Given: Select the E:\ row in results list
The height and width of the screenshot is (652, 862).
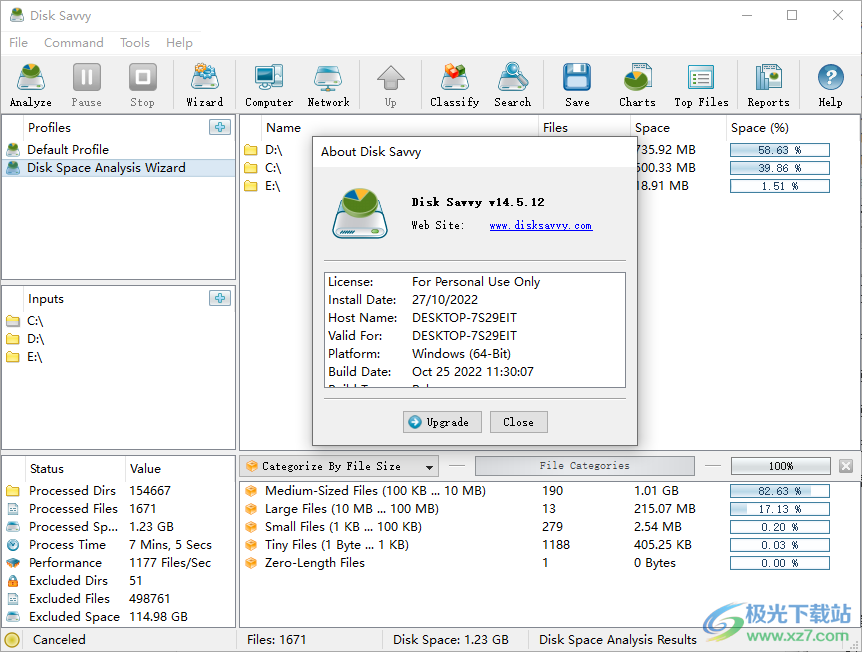Looking at the screenshot, I should tap(273, 186).
